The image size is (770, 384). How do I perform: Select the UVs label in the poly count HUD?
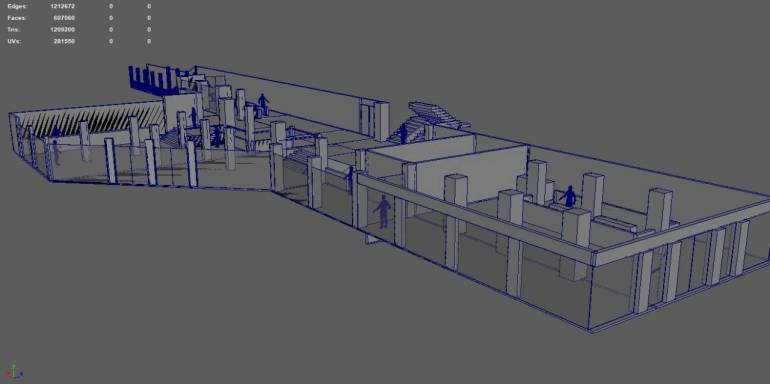pyautogui.click(x=14, y=42)
